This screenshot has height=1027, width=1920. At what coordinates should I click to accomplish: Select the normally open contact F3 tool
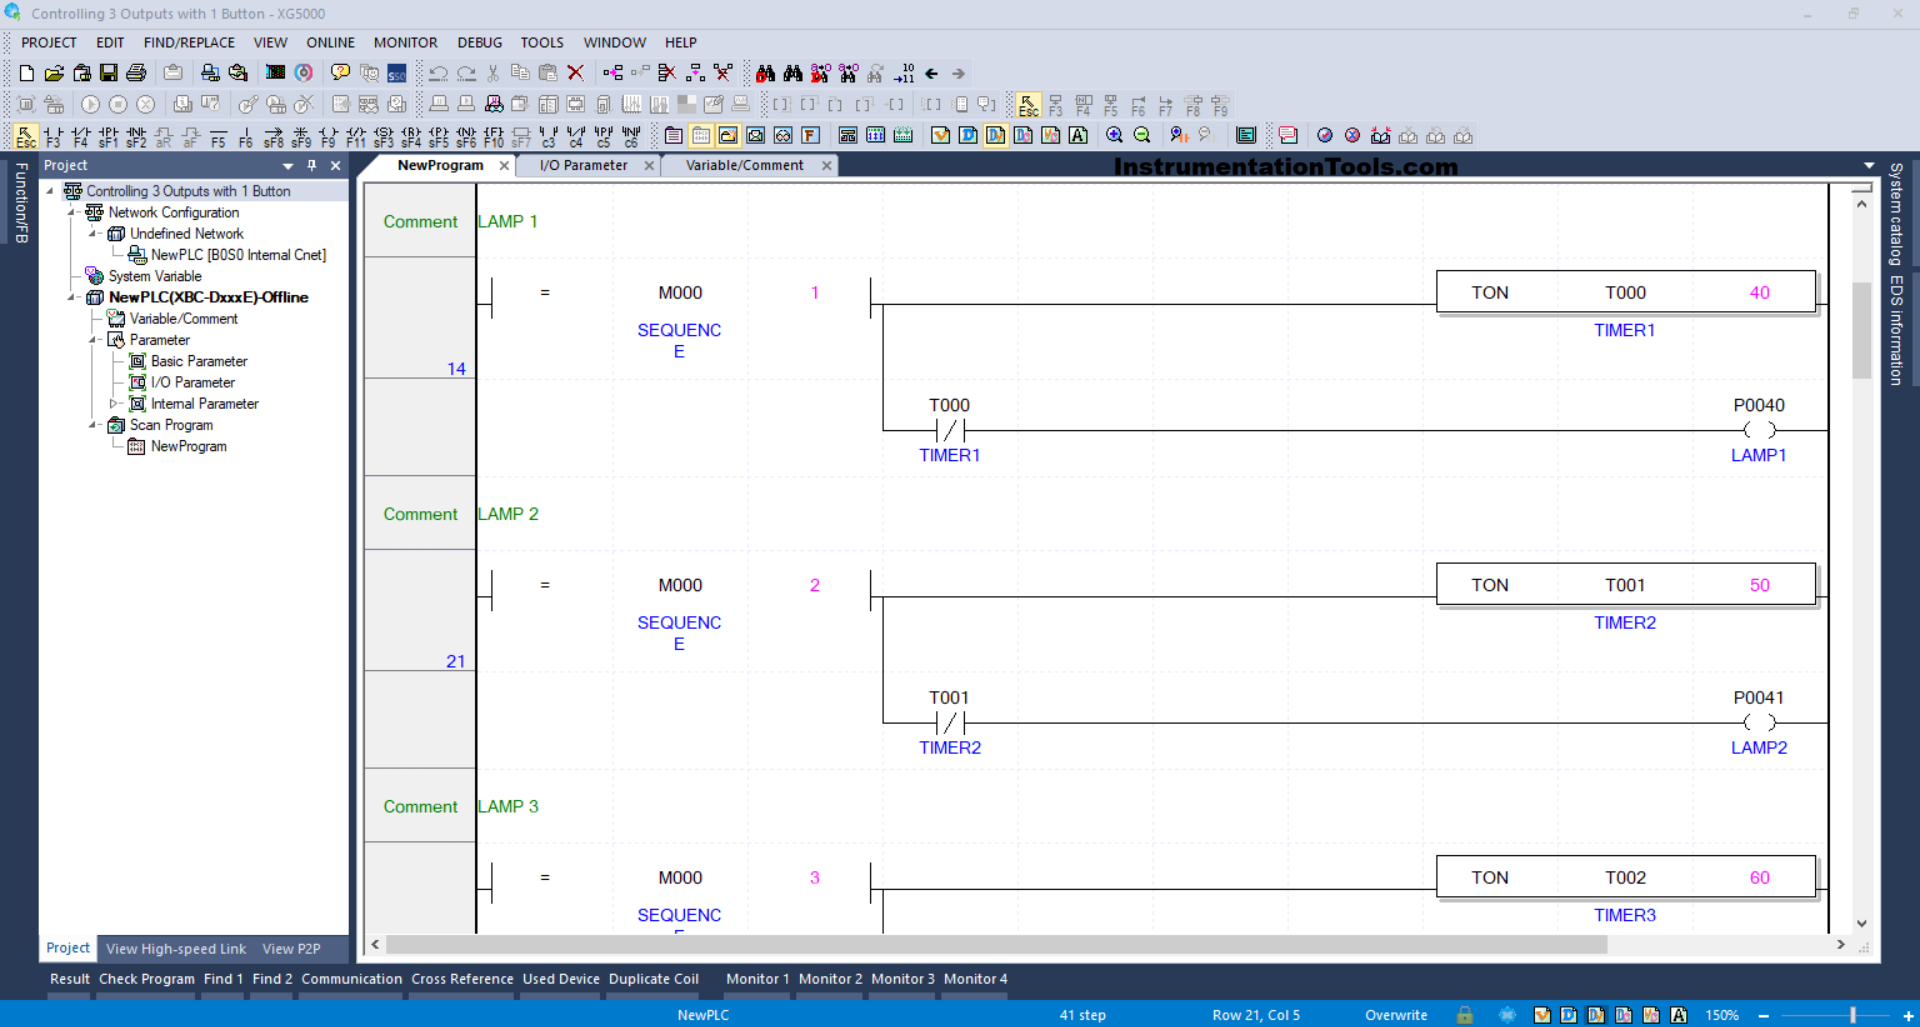(x=53, y=137)
